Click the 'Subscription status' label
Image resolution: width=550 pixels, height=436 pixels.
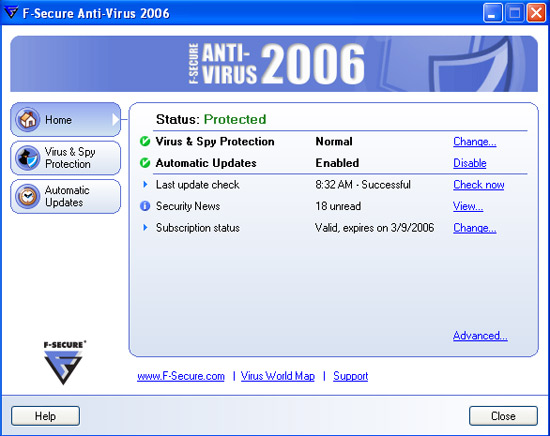click(x=198, y=228)
